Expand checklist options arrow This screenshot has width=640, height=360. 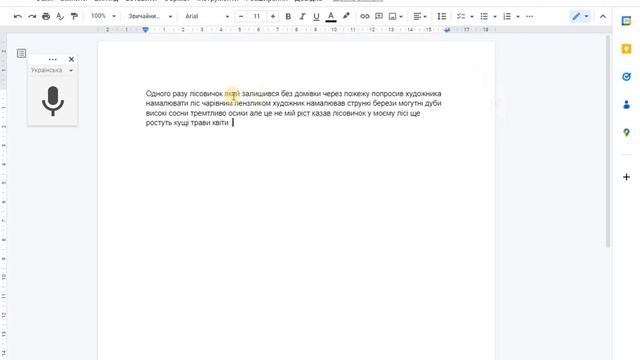[472, 16]
